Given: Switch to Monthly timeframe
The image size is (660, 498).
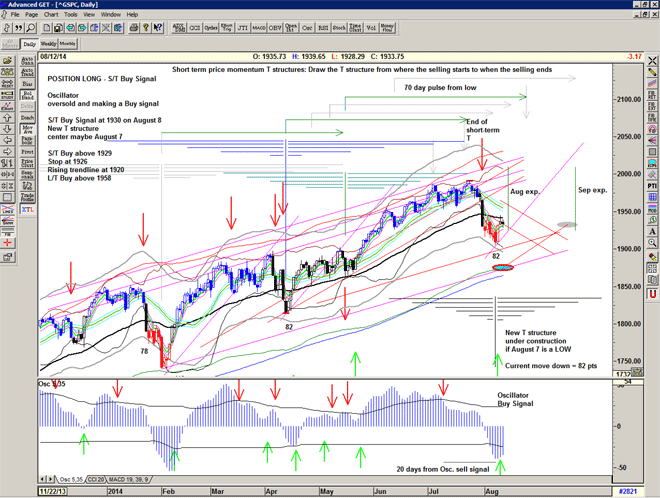Looking at the screenshot, I should tap(68, 44).
